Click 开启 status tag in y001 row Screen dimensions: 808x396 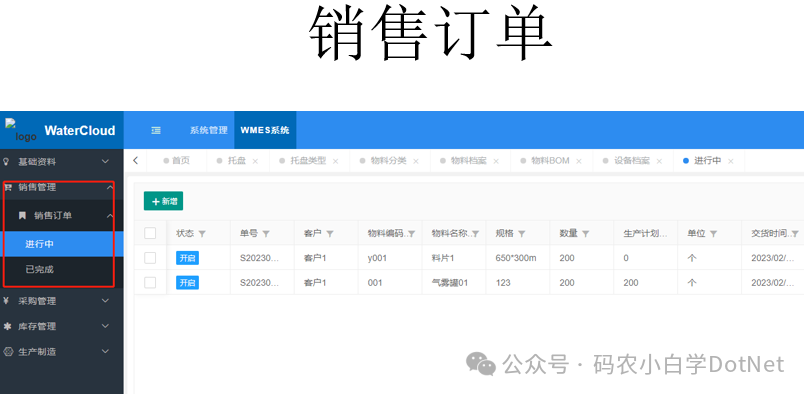tap(188, 258)
